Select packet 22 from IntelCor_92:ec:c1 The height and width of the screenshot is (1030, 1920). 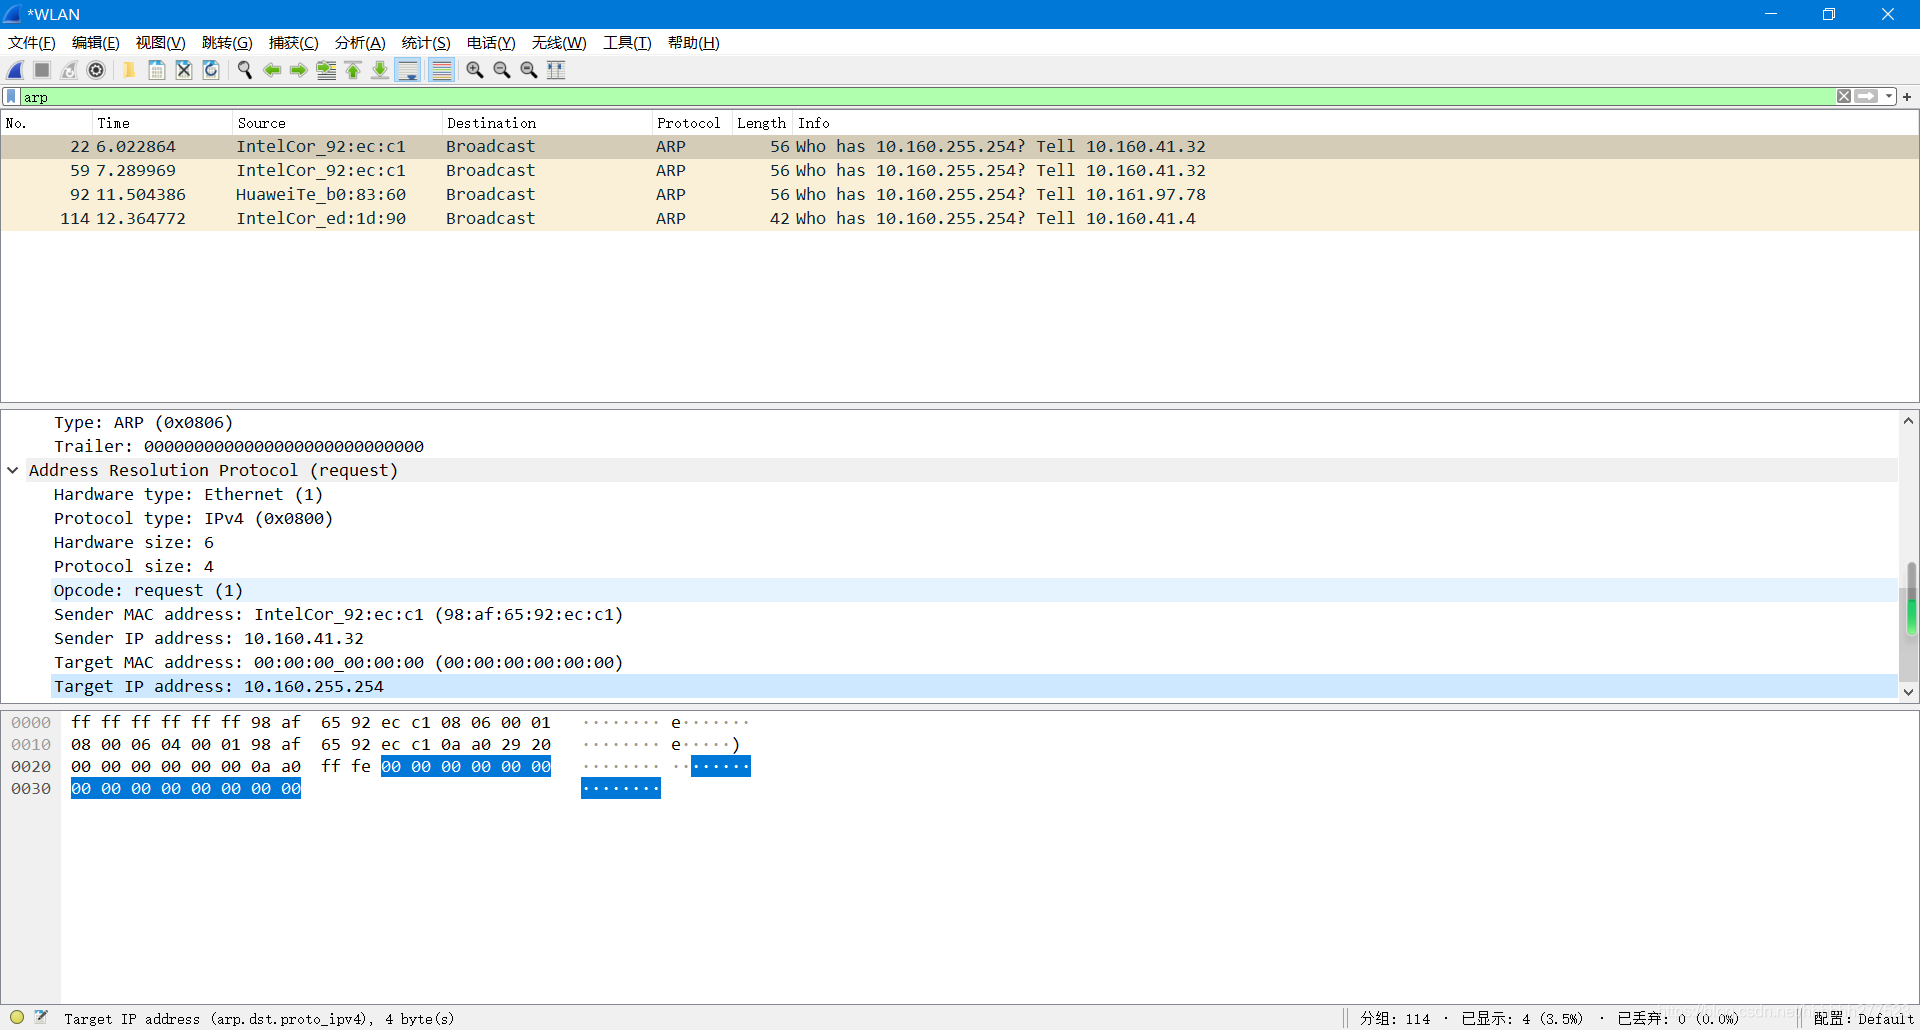[x=959, y=147]
